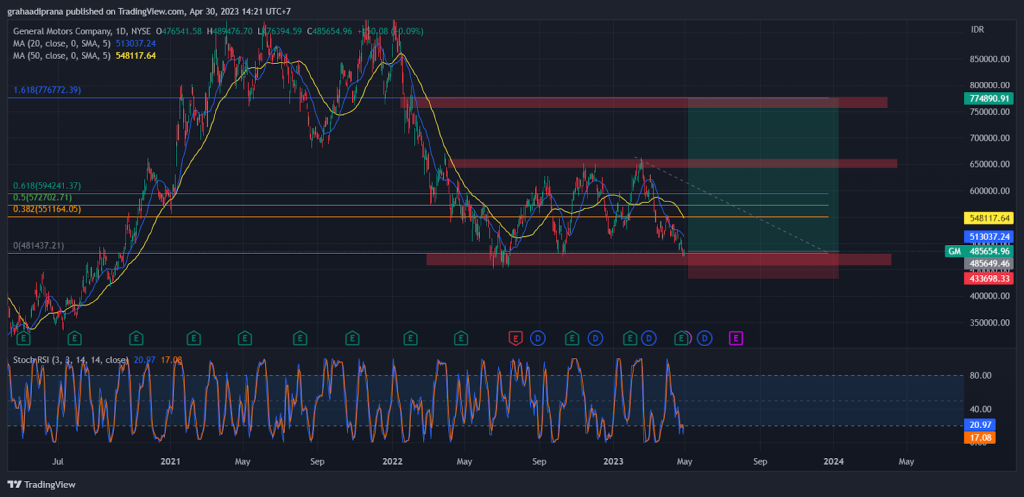Click the GM 485654.96 last price tag
Viewport: 1024px width, 497px height.
[x=979, y=251]
